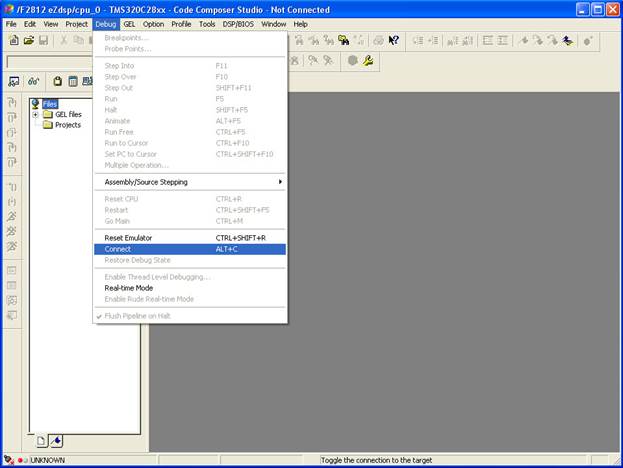Click Restore Debug State menu entry
623x468 pixels.
(x=190, y=260)
